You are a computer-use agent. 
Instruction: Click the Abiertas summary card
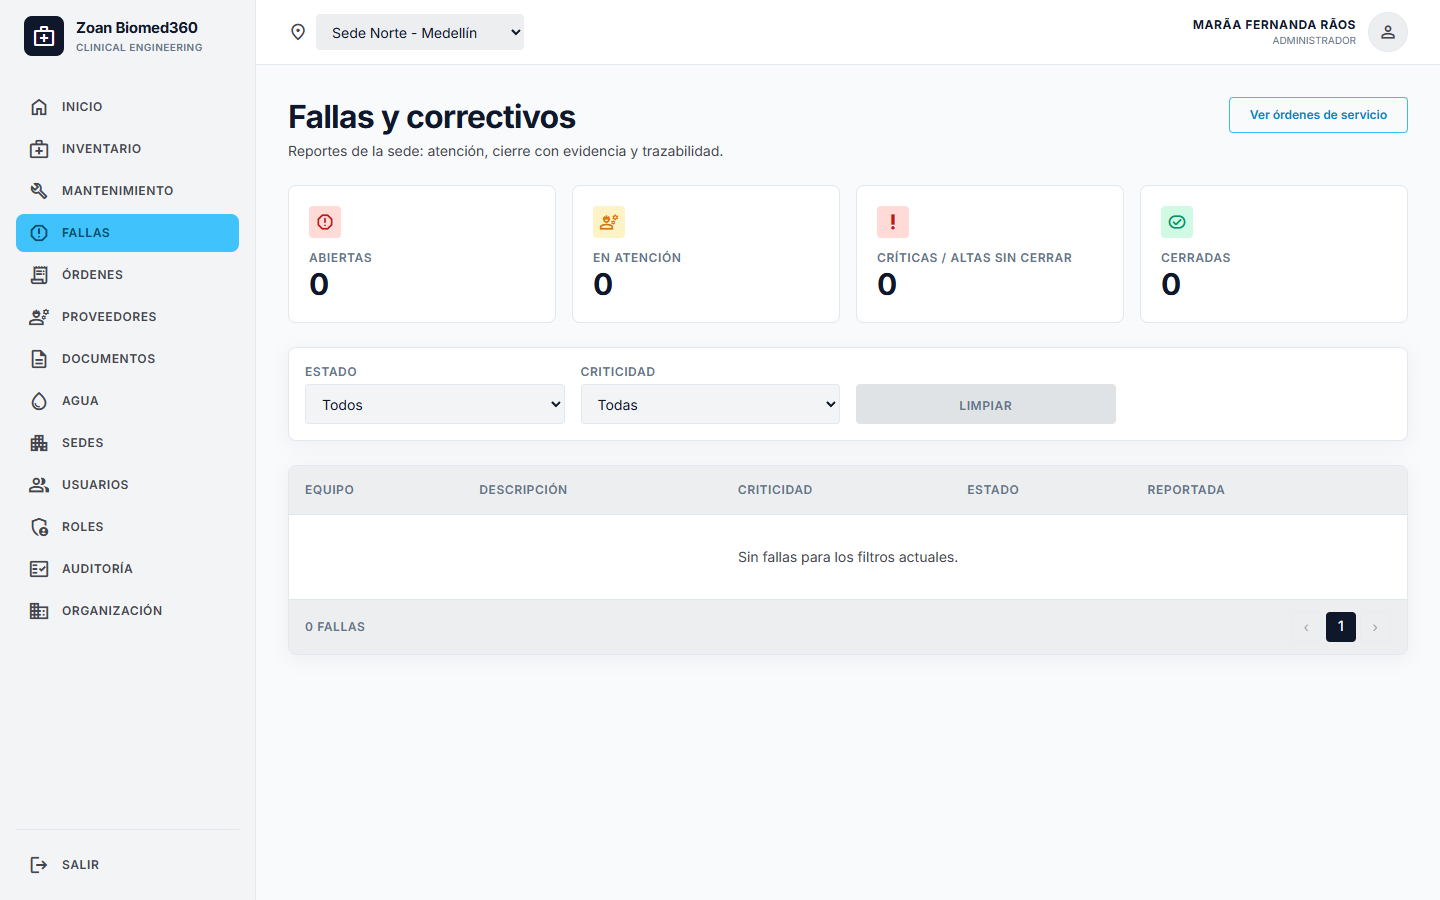(x=422, y=254)
